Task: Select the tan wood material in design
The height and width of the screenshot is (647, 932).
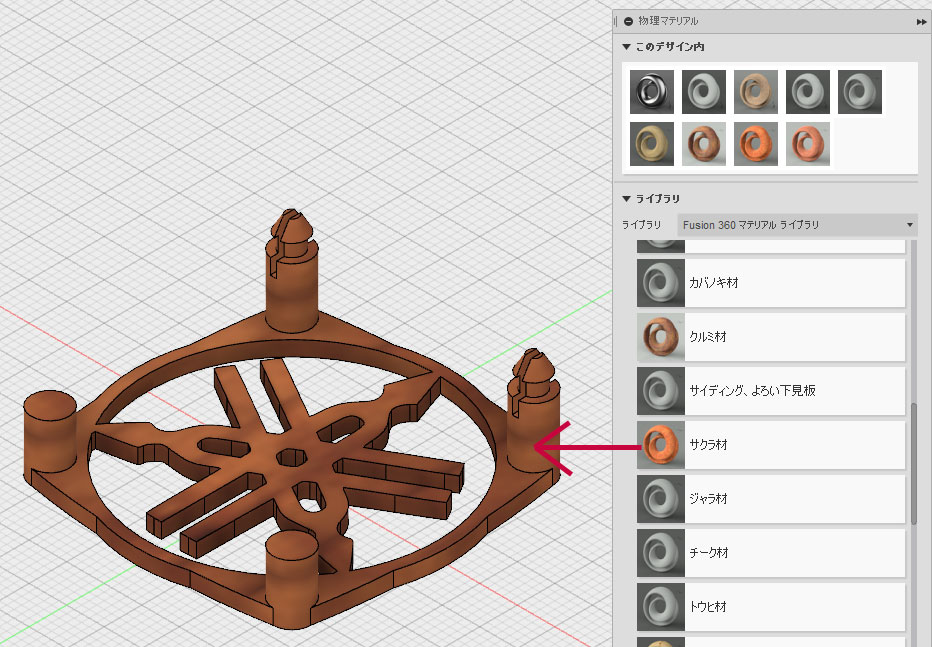Action: (756, 91)
